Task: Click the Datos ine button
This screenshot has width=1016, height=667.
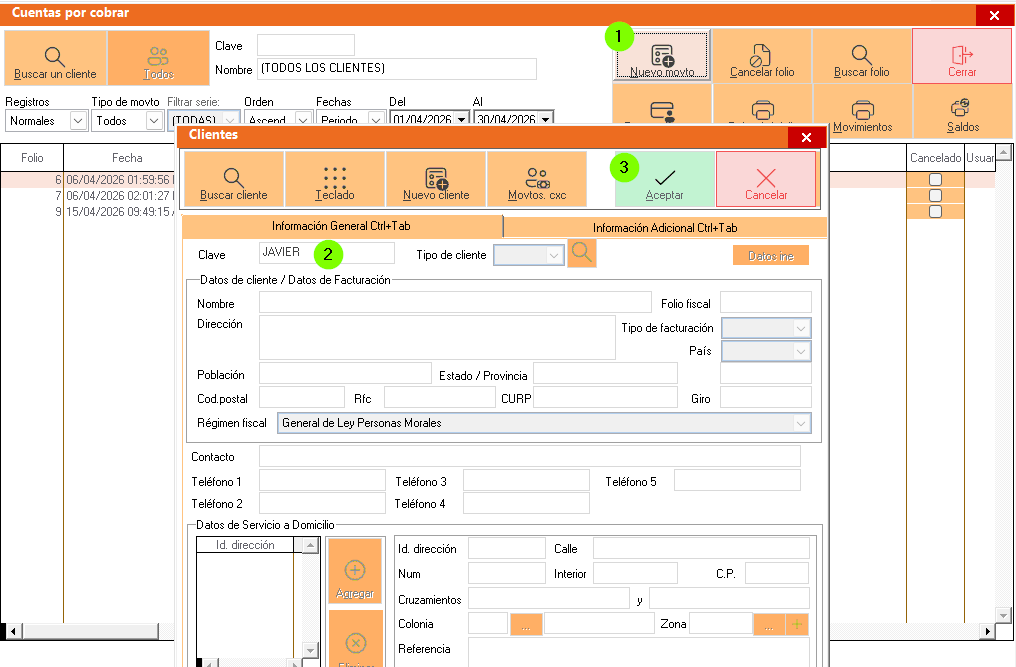Action: tap(770, 255)
